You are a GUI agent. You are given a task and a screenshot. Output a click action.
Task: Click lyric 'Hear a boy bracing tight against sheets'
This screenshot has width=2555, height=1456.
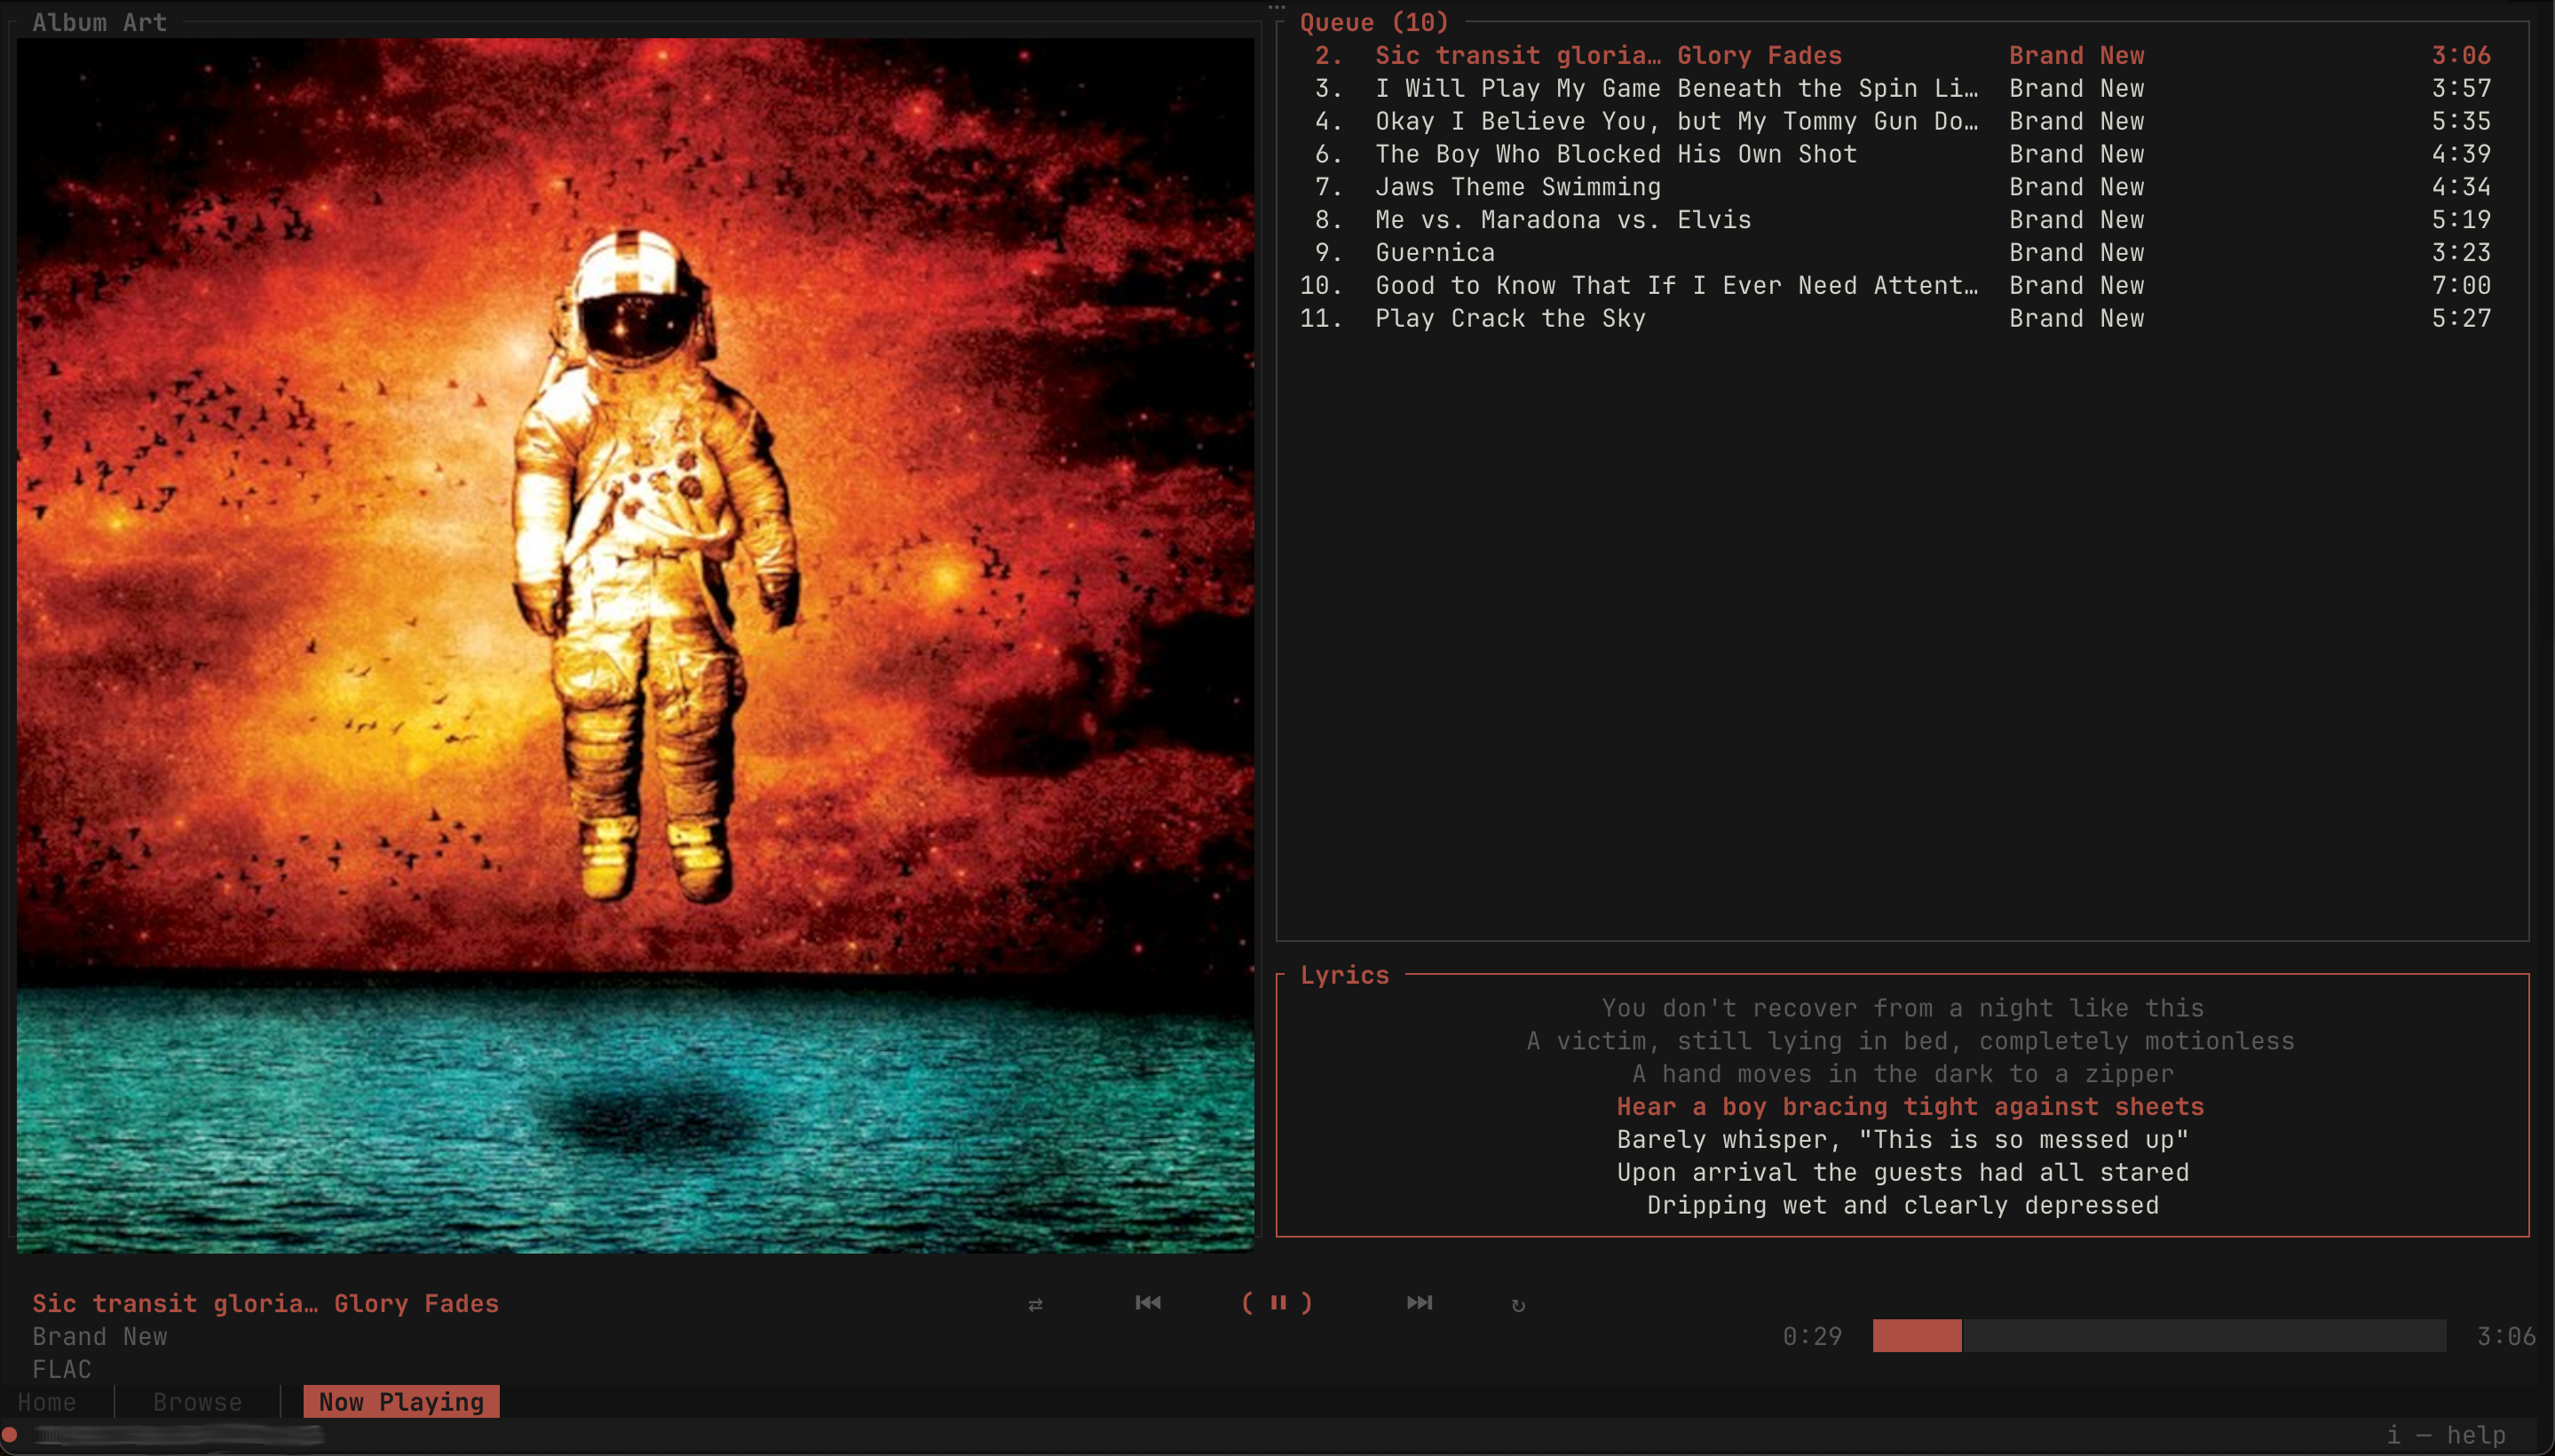(1910, 1107)
